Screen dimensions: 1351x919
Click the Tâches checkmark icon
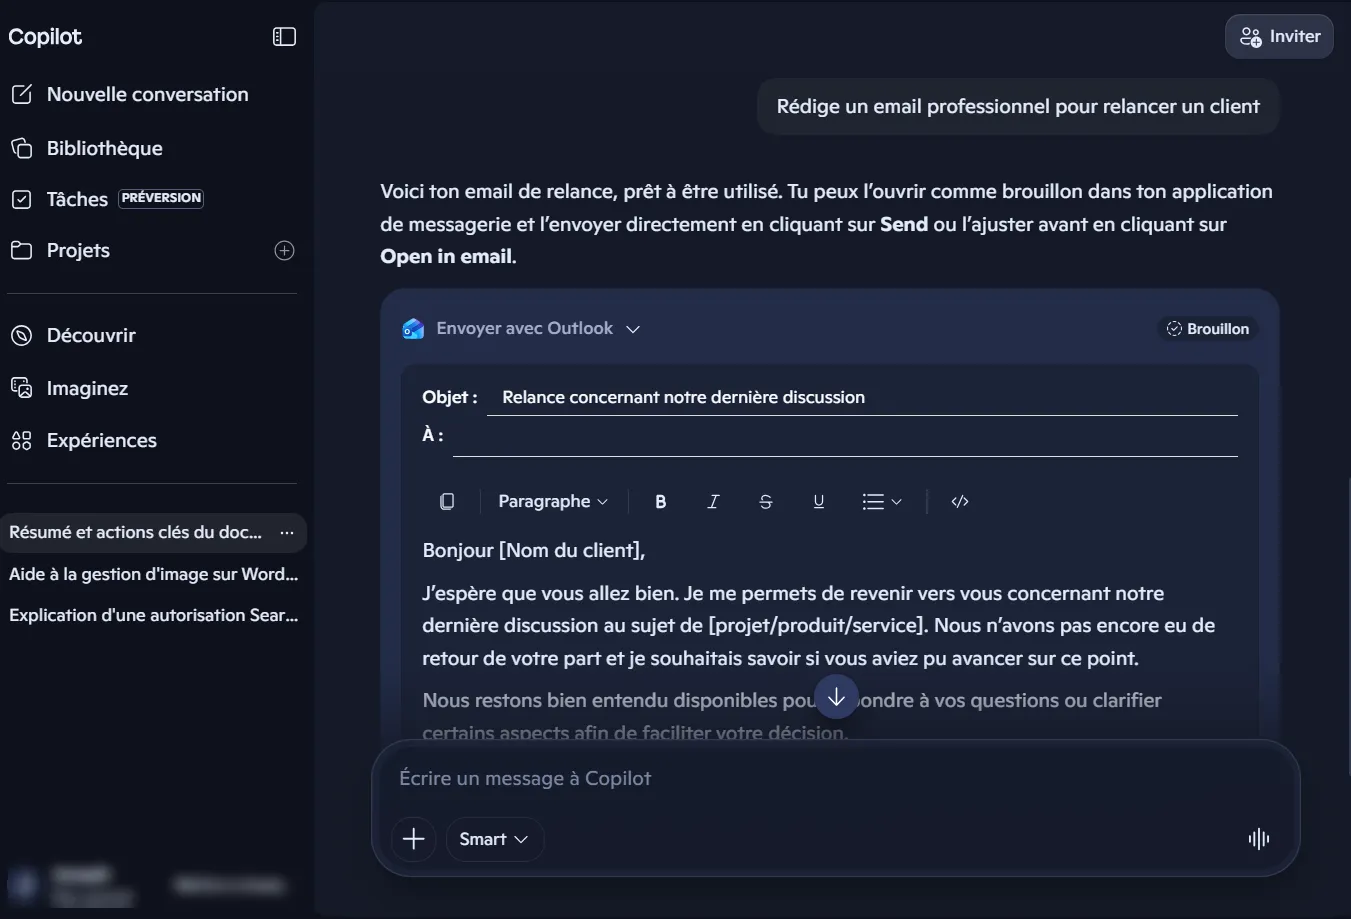click(x=22, y=199)
